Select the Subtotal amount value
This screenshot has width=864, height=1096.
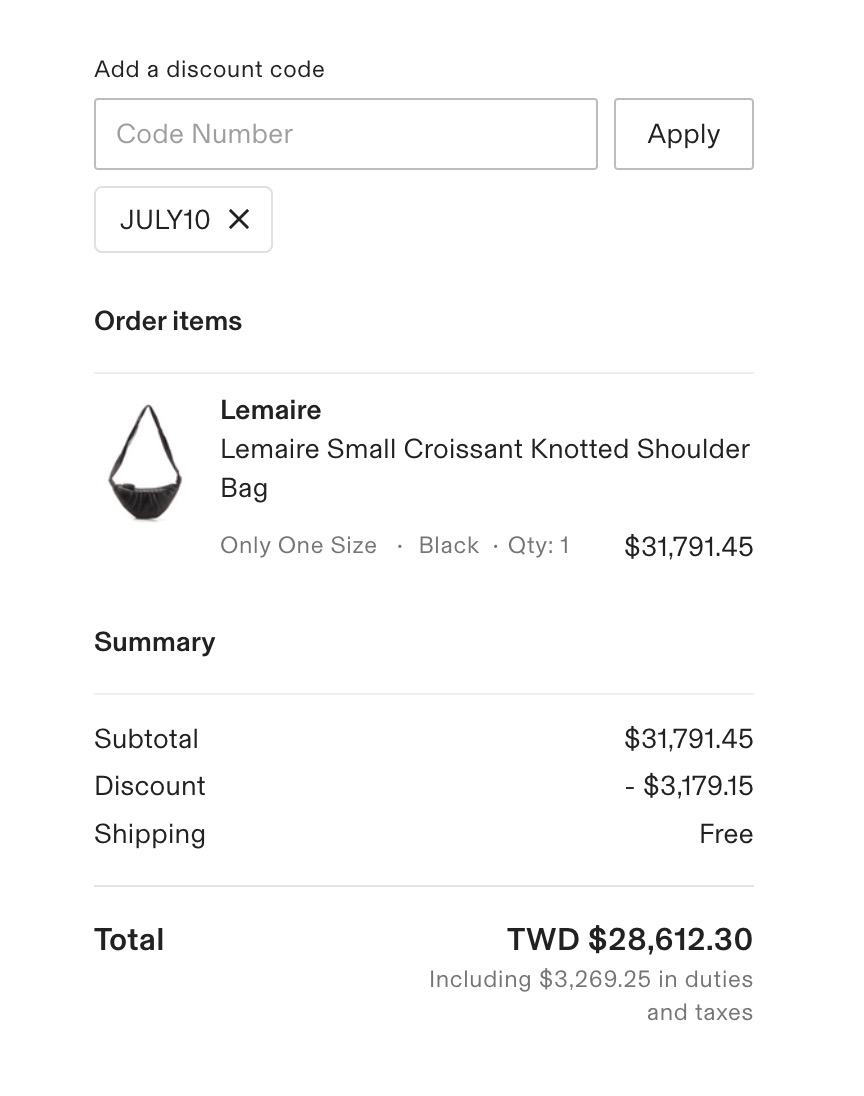click(x=689, y=739)
